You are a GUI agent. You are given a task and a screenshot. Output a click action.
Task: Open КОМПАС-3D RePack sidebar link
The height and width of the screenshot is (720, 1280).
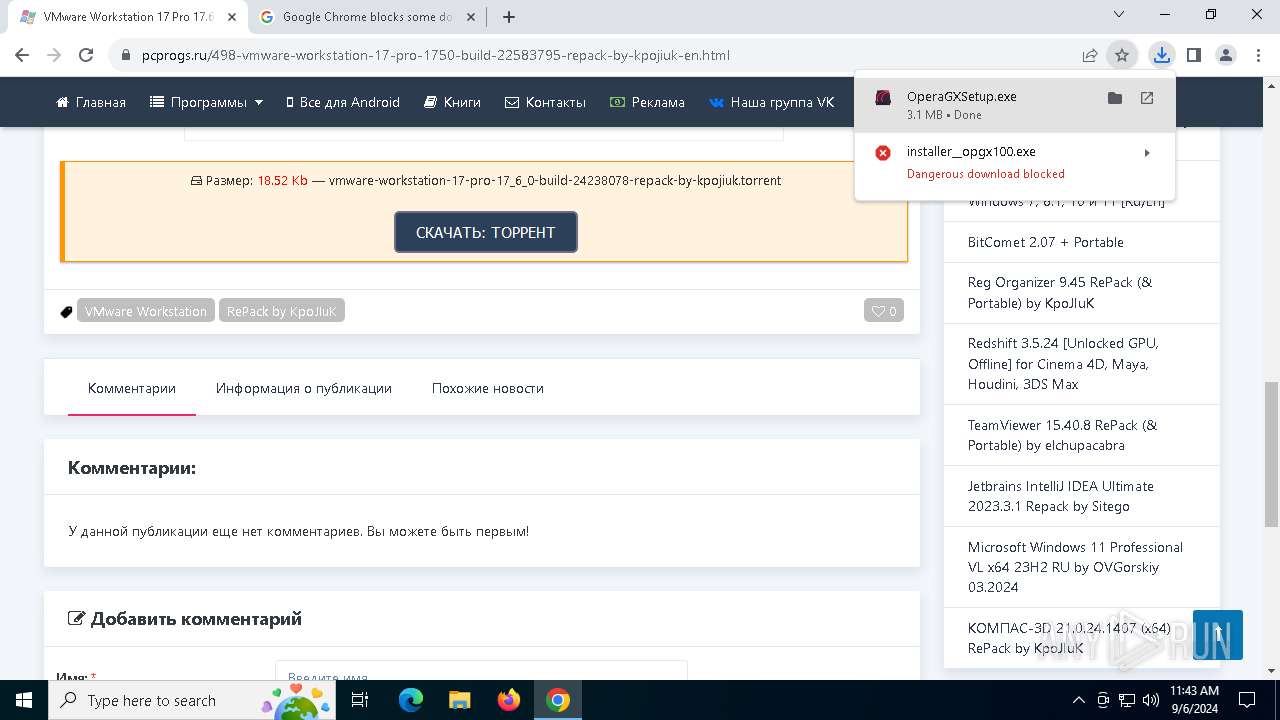tap(1069, 638)
